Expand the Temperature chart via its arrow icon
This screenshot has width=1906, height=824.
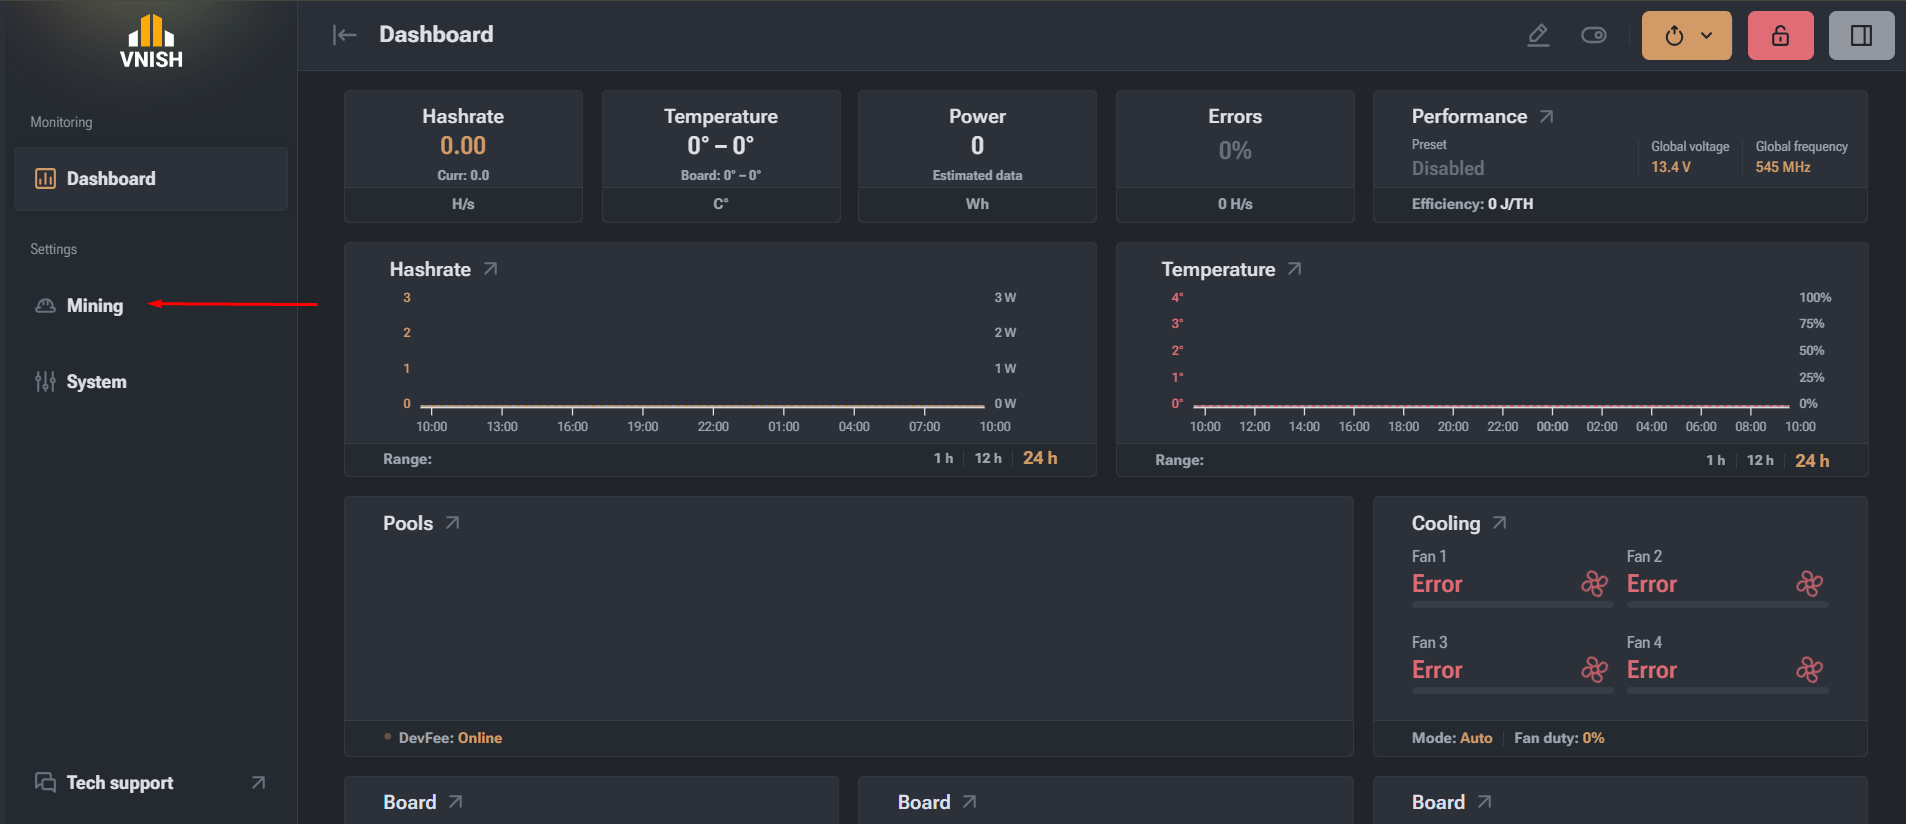tap(1294, 269)
